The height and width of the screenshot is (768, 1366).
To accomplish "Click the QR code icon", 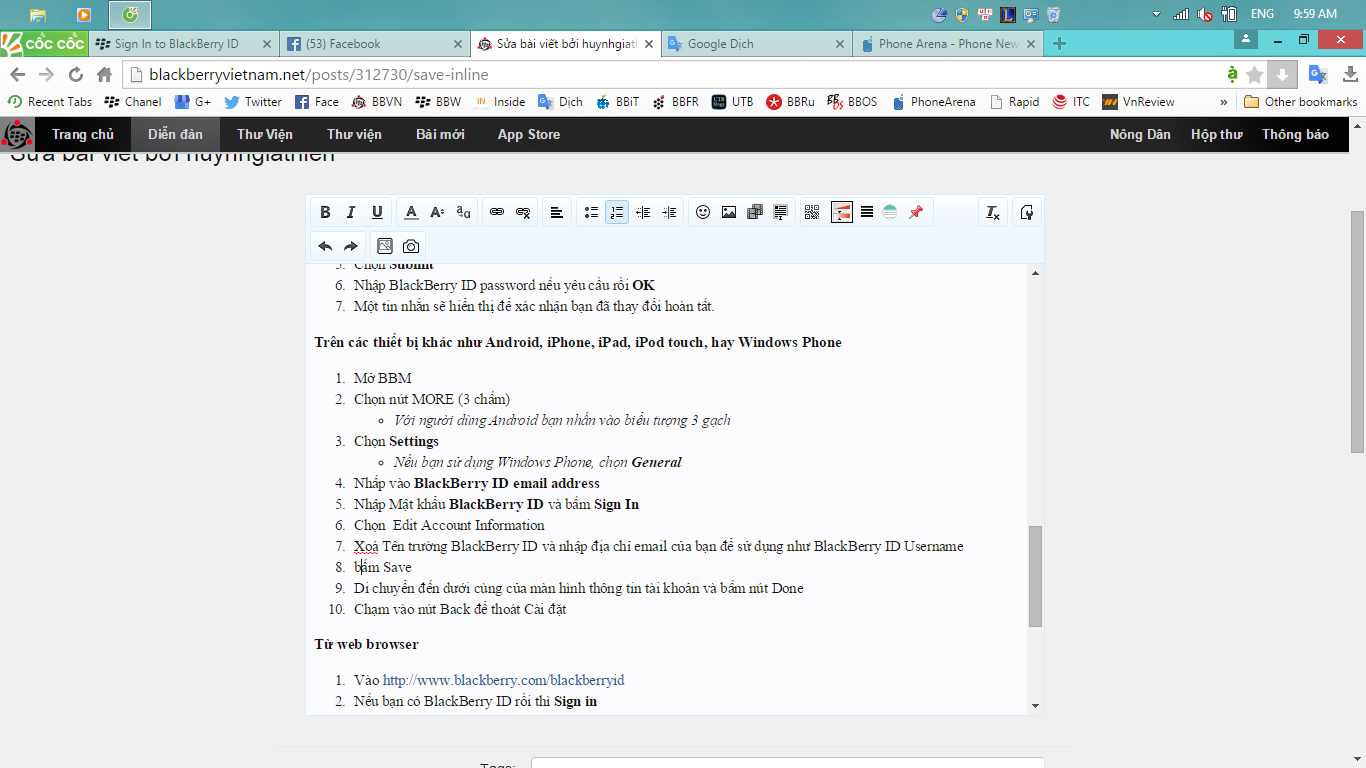I will (x=812, y=212).
